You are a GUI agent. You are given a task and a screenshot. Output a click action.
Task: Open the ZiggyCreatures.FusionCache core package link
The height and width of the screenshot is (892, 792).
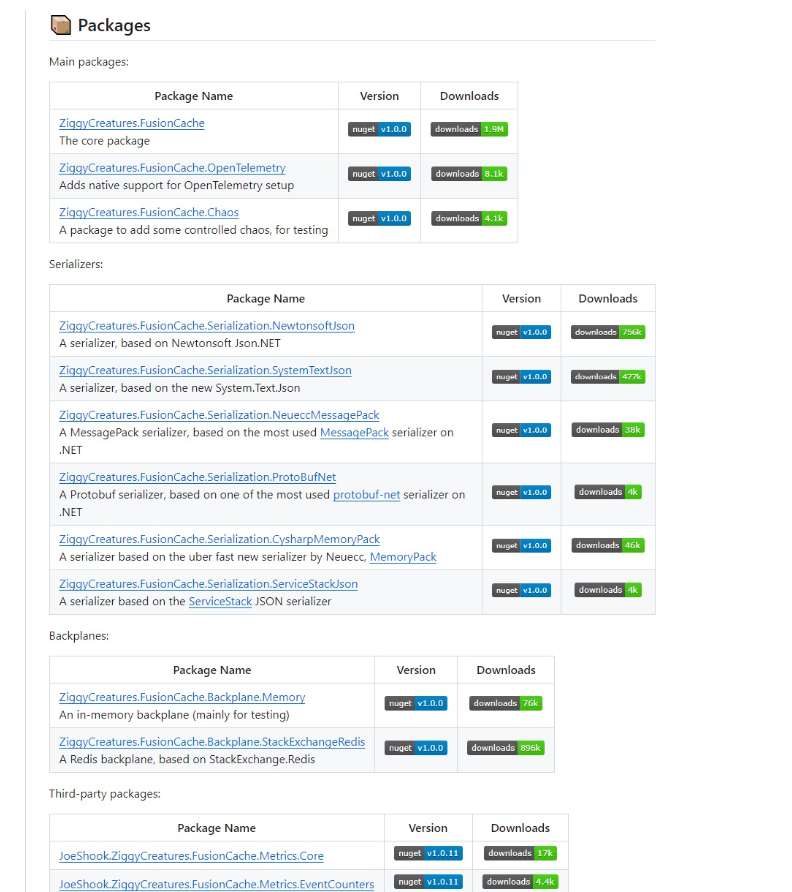[x=131, y=123]
